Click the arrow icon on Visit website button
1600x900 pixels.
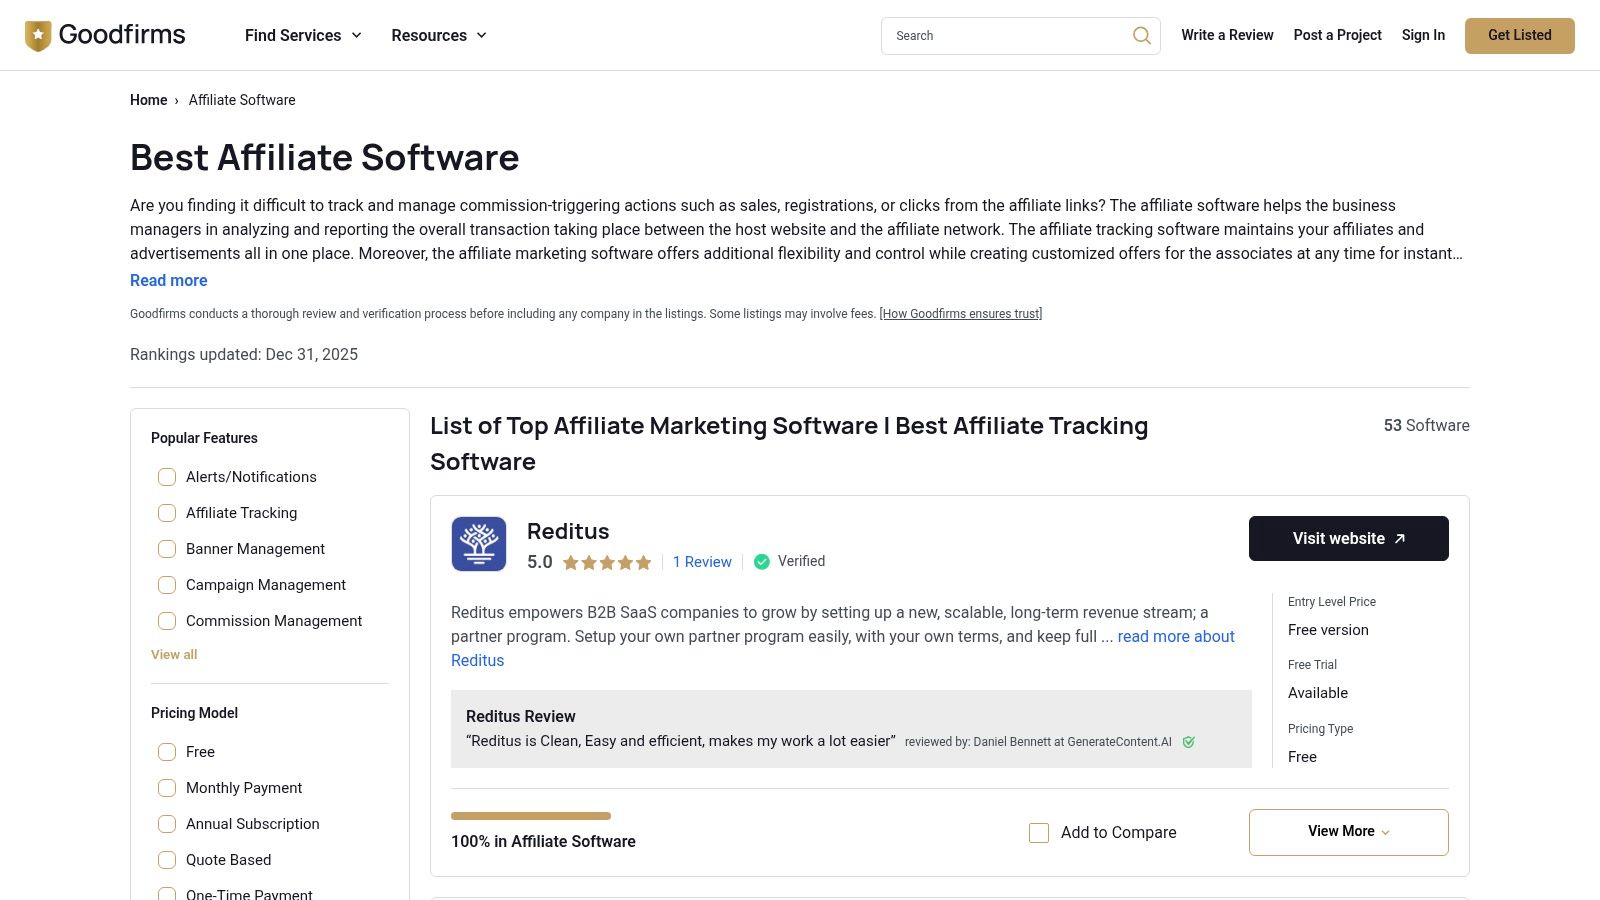[1399, 538]
